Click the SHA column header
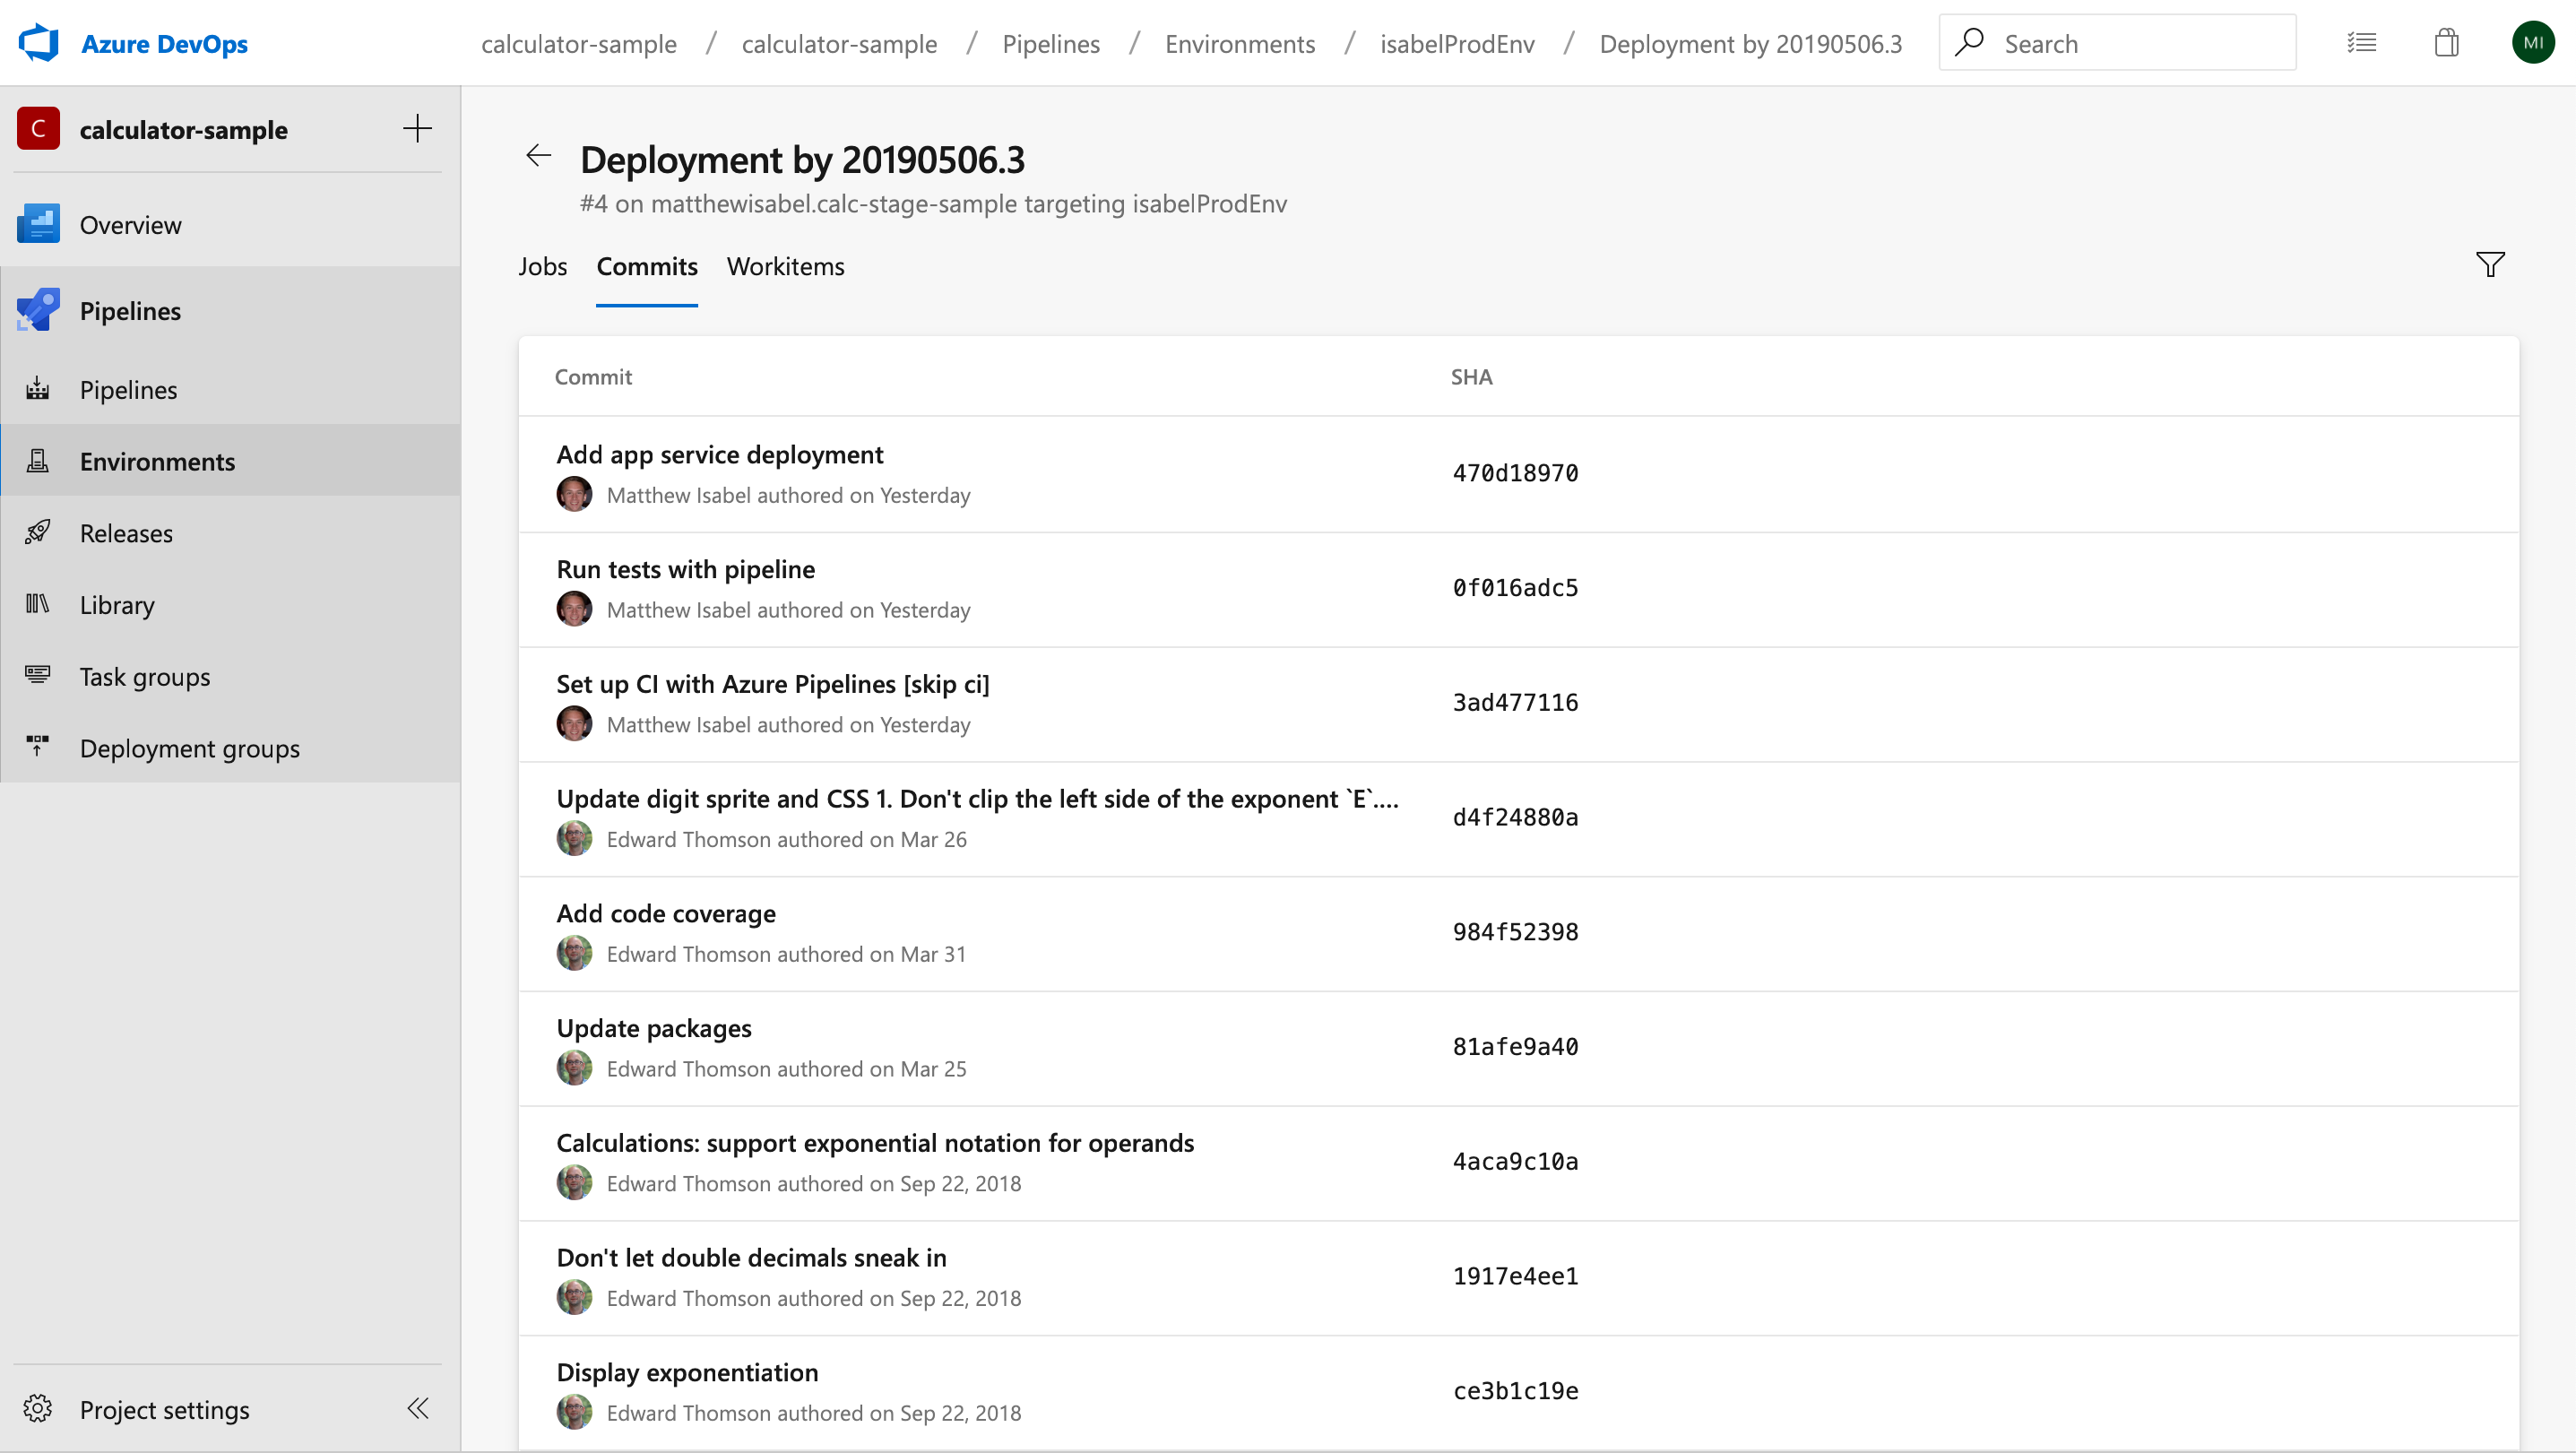The height and width of the screenshot is (1453, 2576). coord(1471,377)
